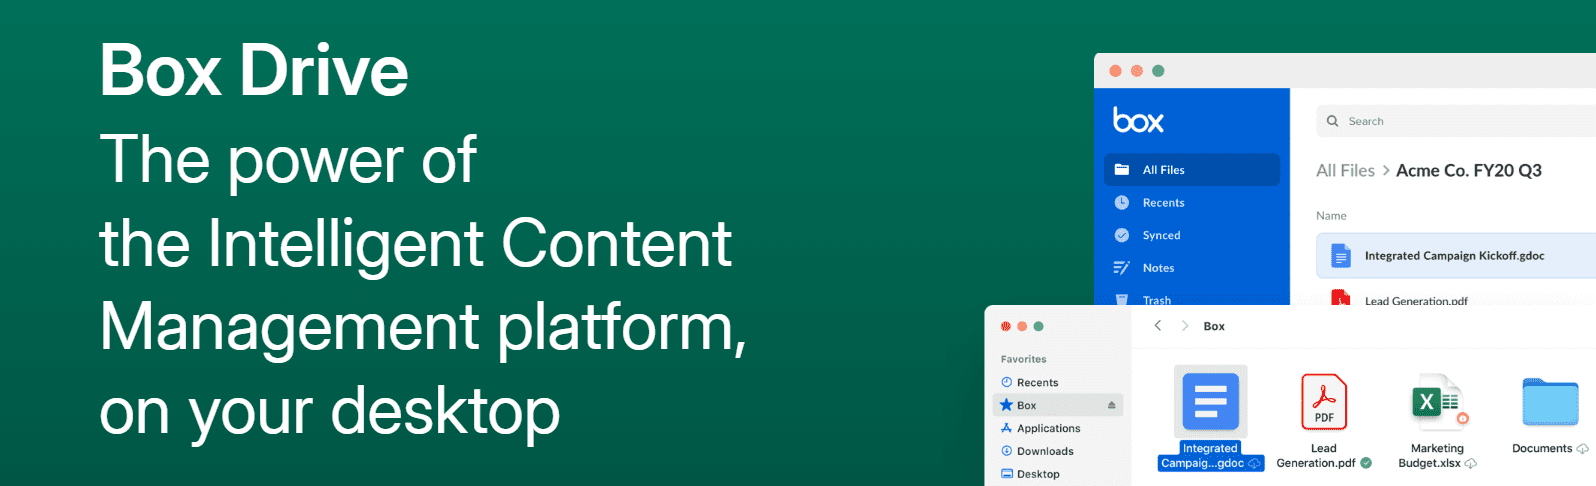Viewport: 1596px width, 486px height.
Task: Click the Favorites heading in the Finder sidebar
Action: 1023,360
